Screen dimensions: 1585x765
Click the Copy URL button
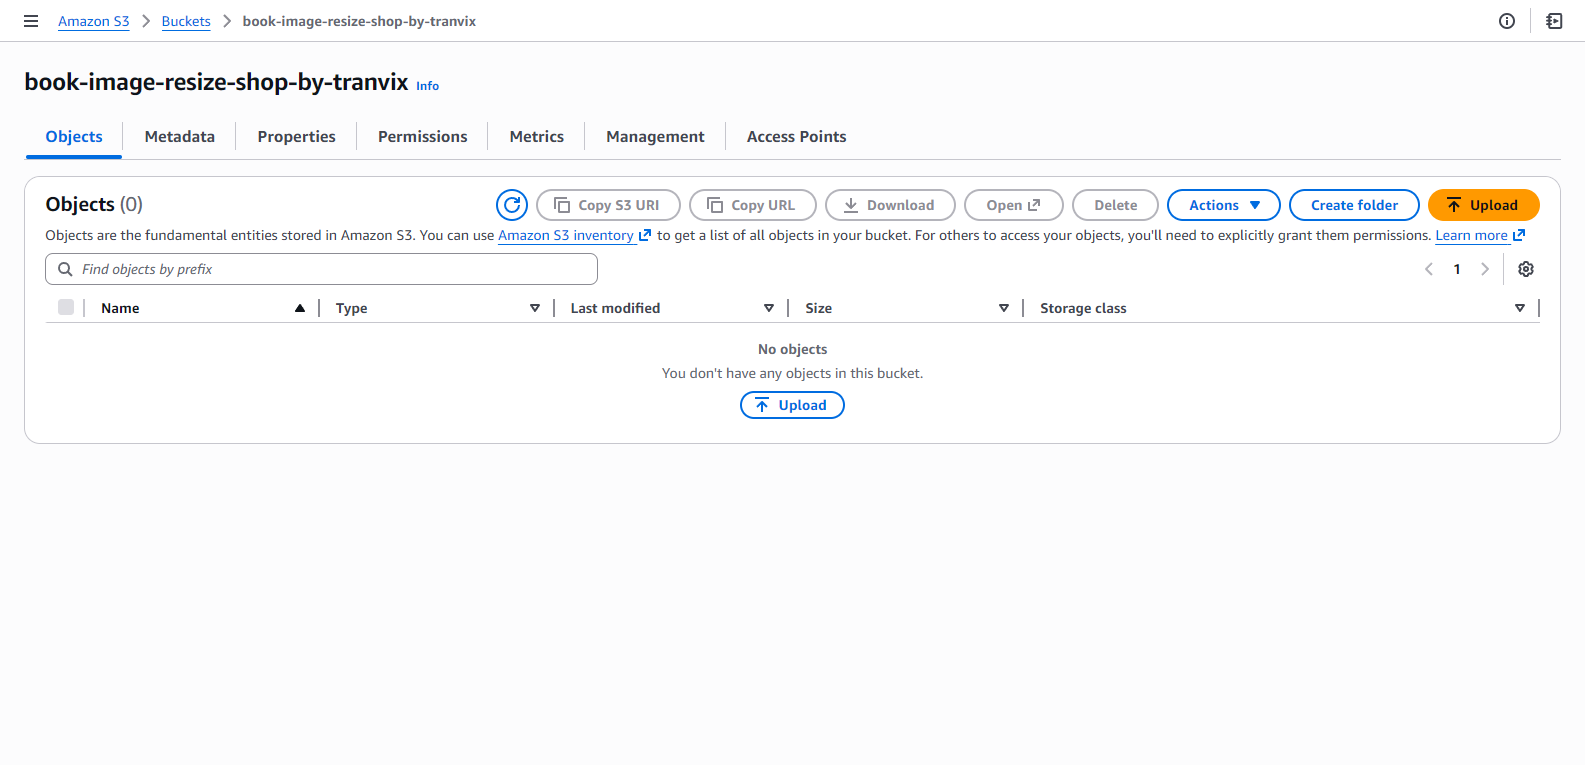click(753, 205)
